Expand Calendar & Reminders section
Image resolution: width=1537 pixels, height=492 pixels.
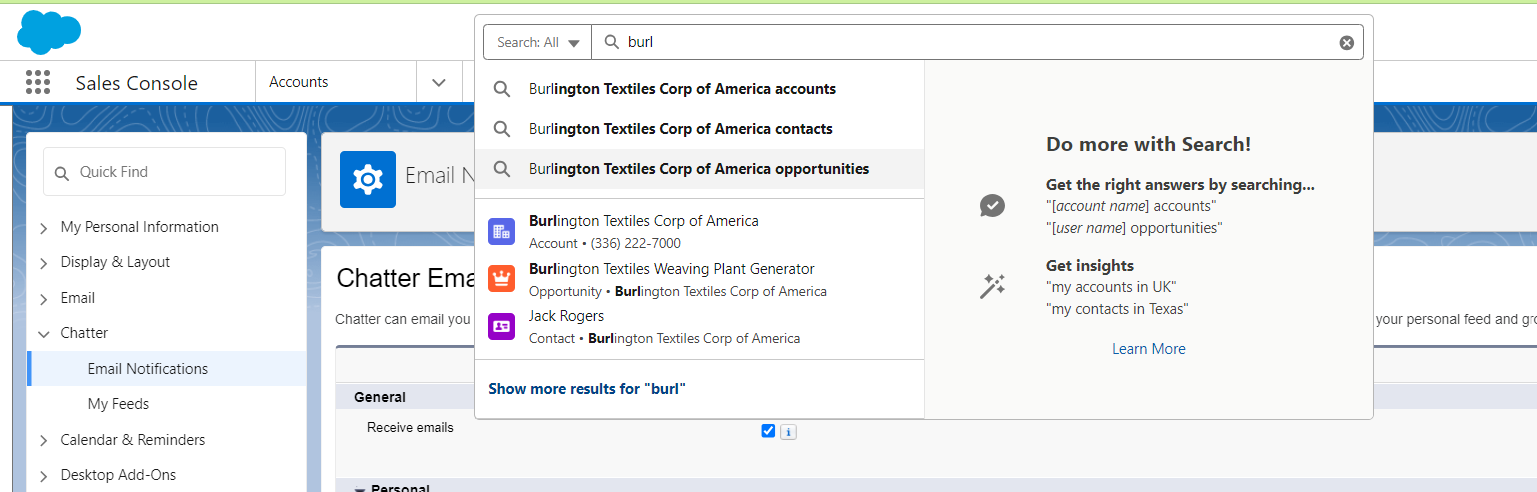44,441
